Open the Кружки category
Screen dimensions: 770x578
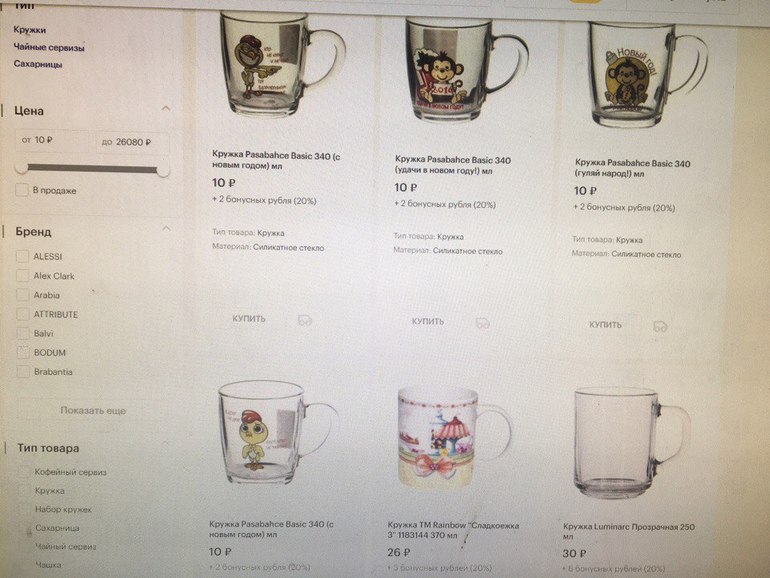pos(30,30)
